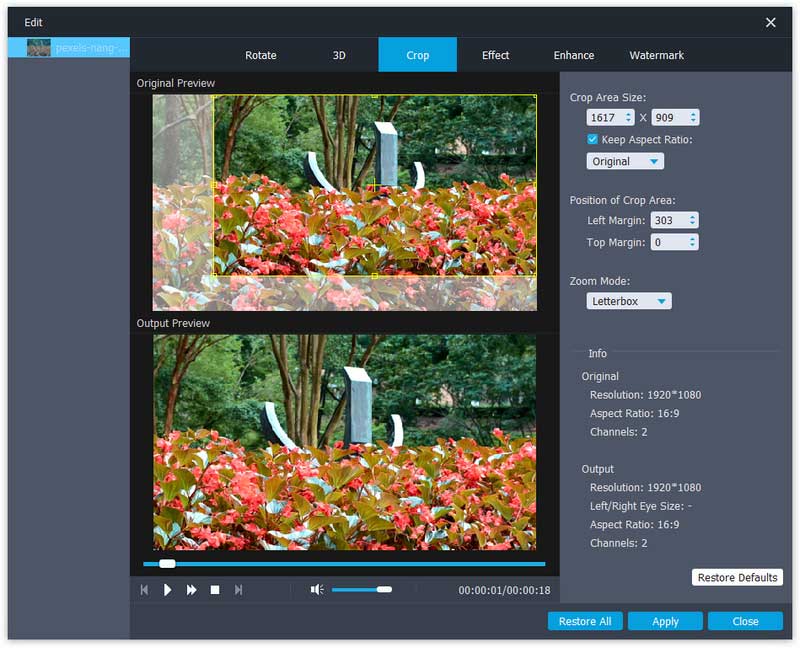Click Restore Defaults button
Screen dimensions: 800x648
(737, 578)
